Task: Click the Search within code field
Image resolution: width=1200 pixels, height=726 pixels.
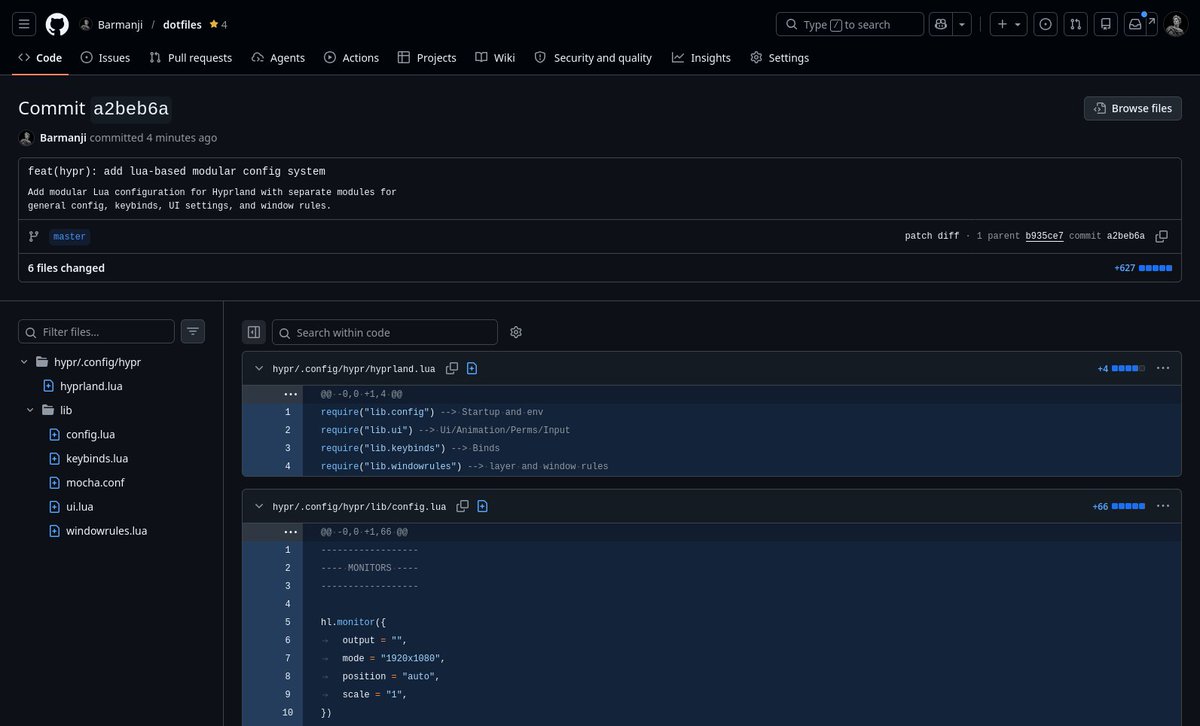Action: point(385,332)
